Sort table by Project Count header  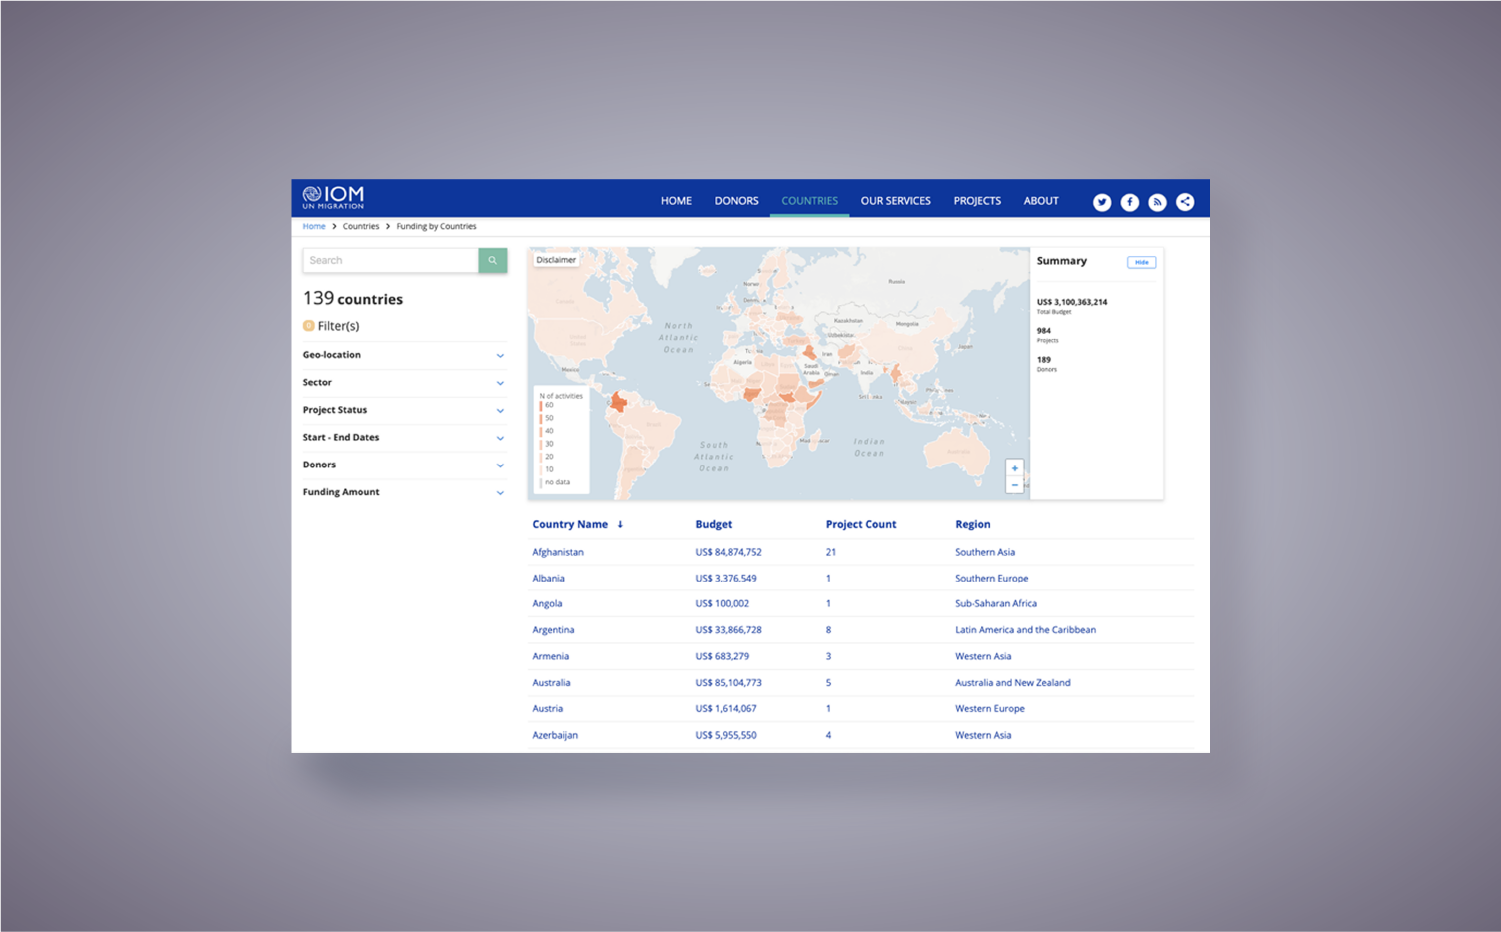coord(861,524)
